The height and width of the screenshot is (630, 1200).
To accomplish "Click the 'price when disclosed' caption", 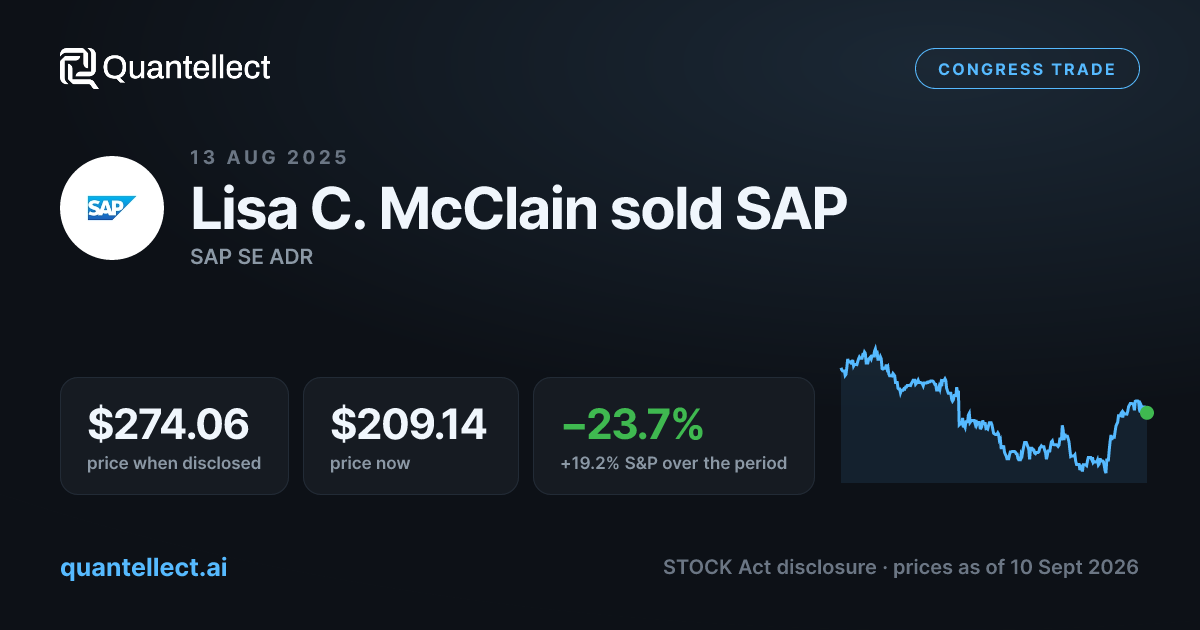I will [x=174, y=463].
